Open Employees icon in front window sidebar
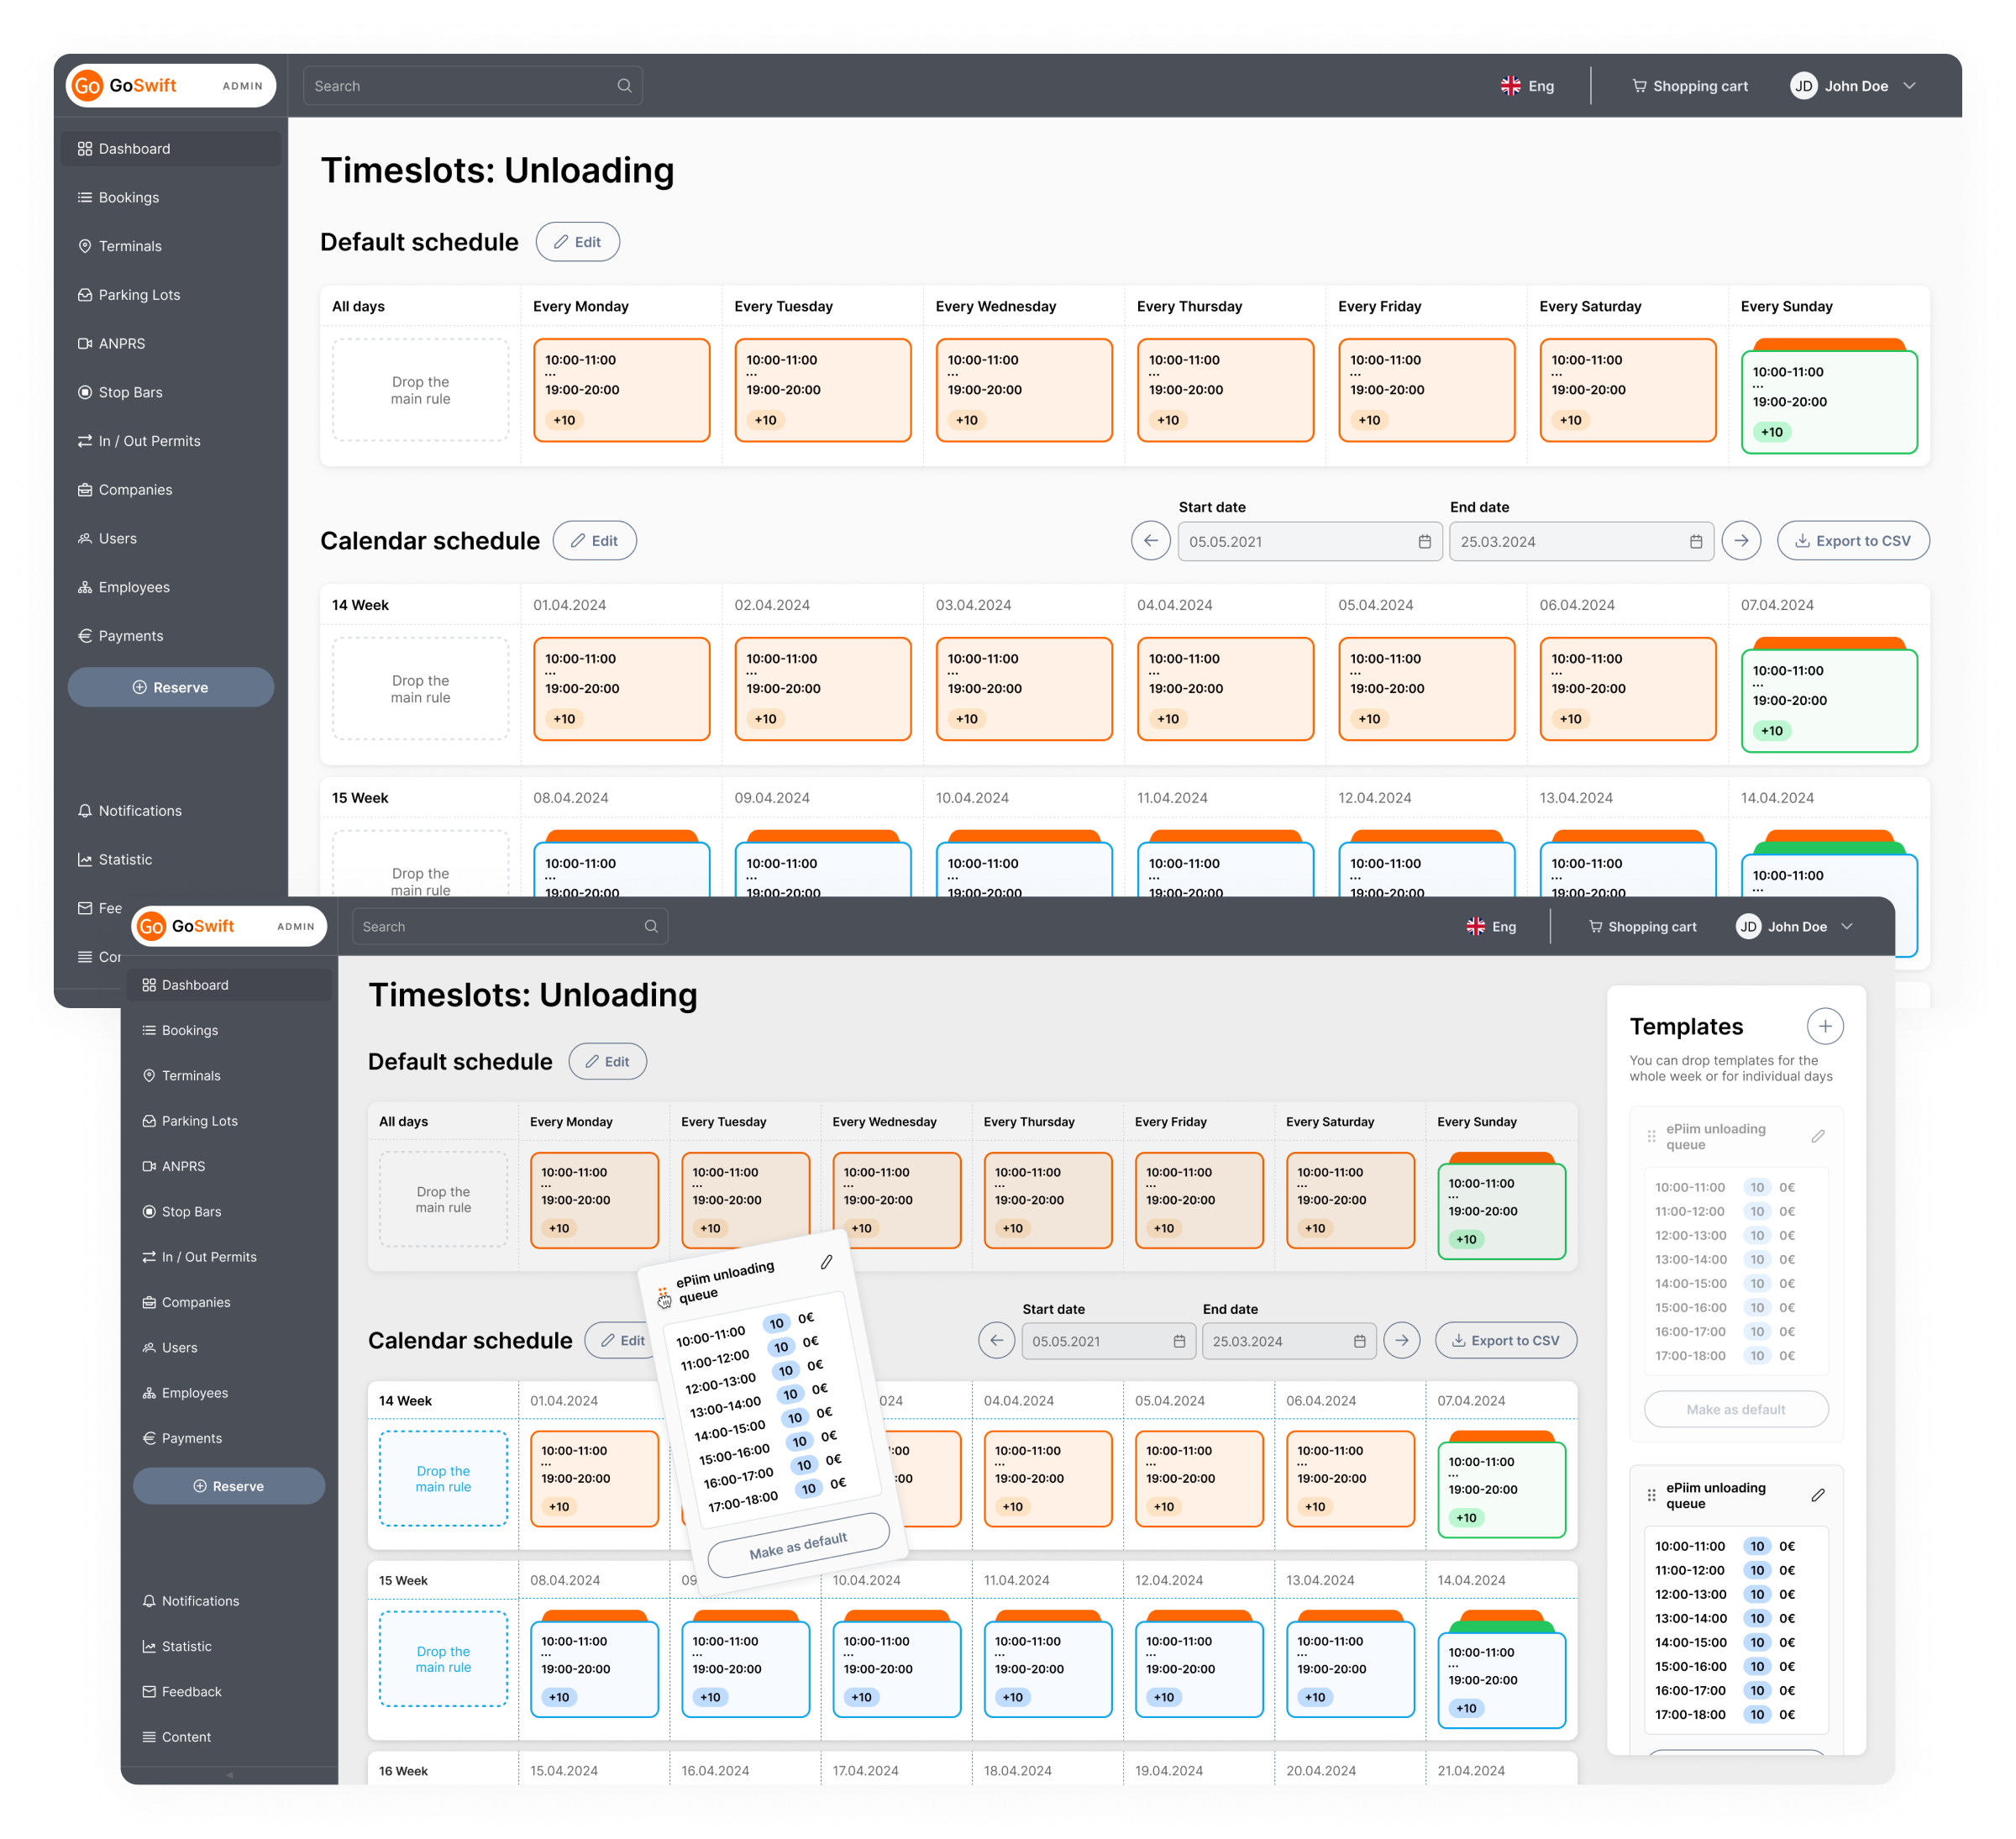 [x=149, y=1393]
